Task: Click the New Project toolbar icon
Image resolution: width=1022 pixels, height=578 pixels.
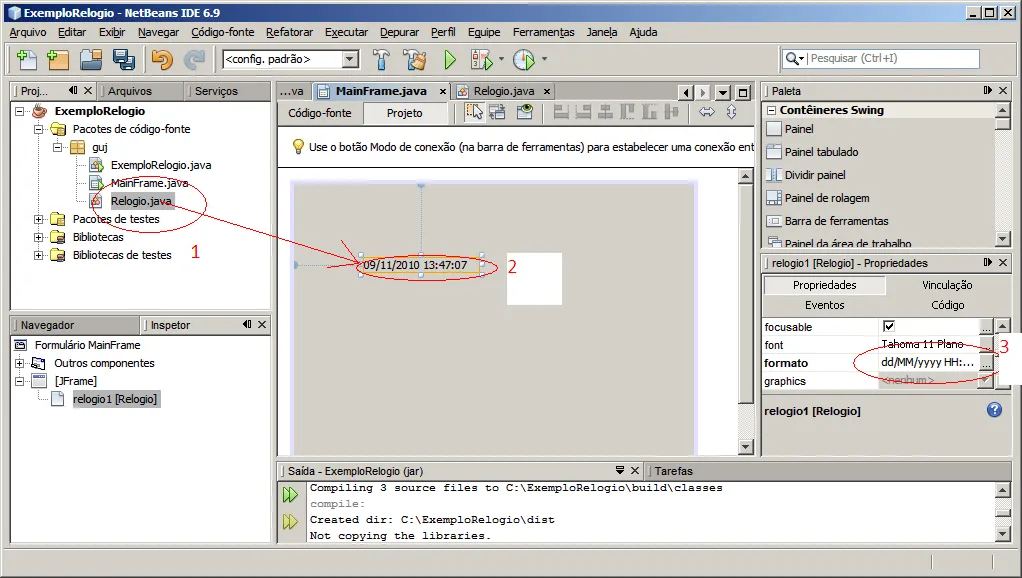Action: pos(58,59)
